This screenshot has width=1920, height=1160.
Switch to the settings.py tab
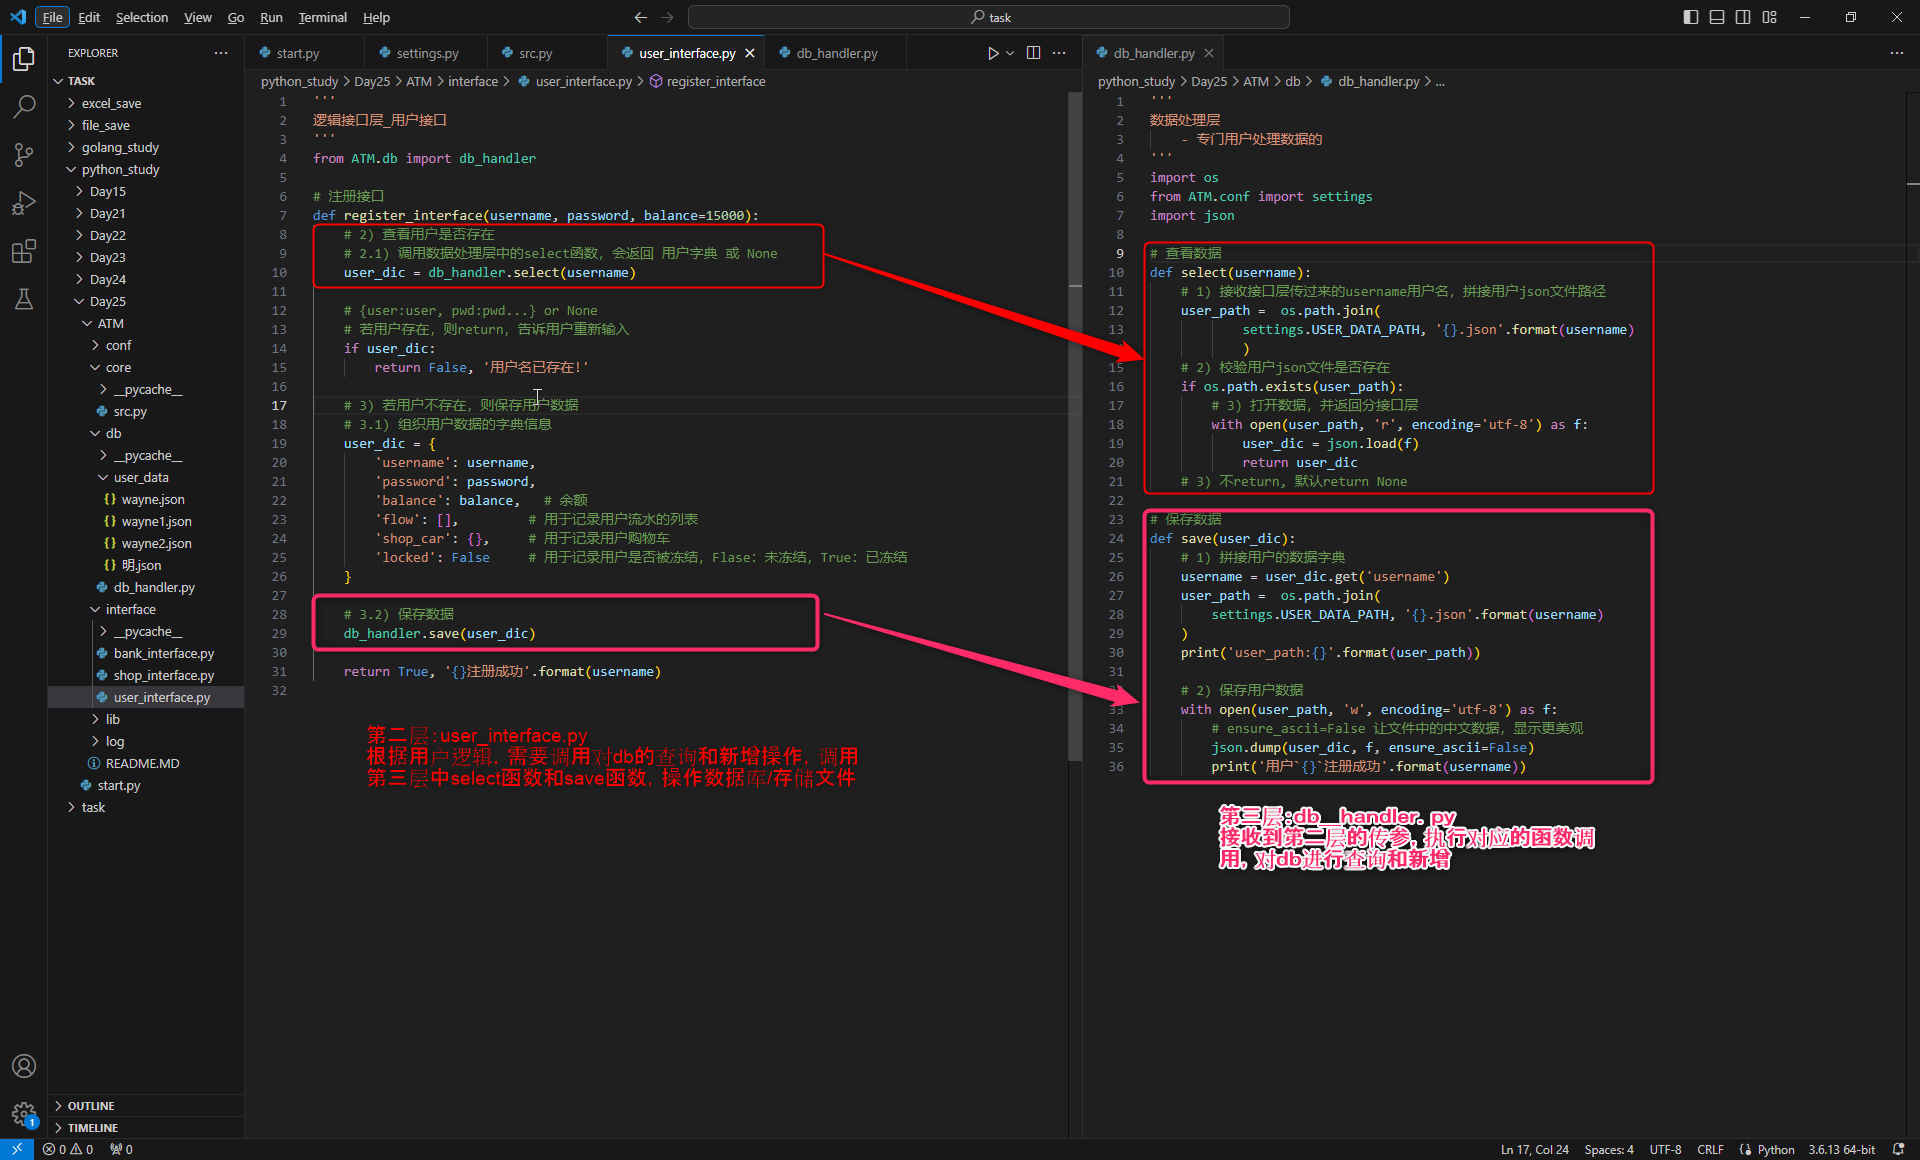point(427,53)
